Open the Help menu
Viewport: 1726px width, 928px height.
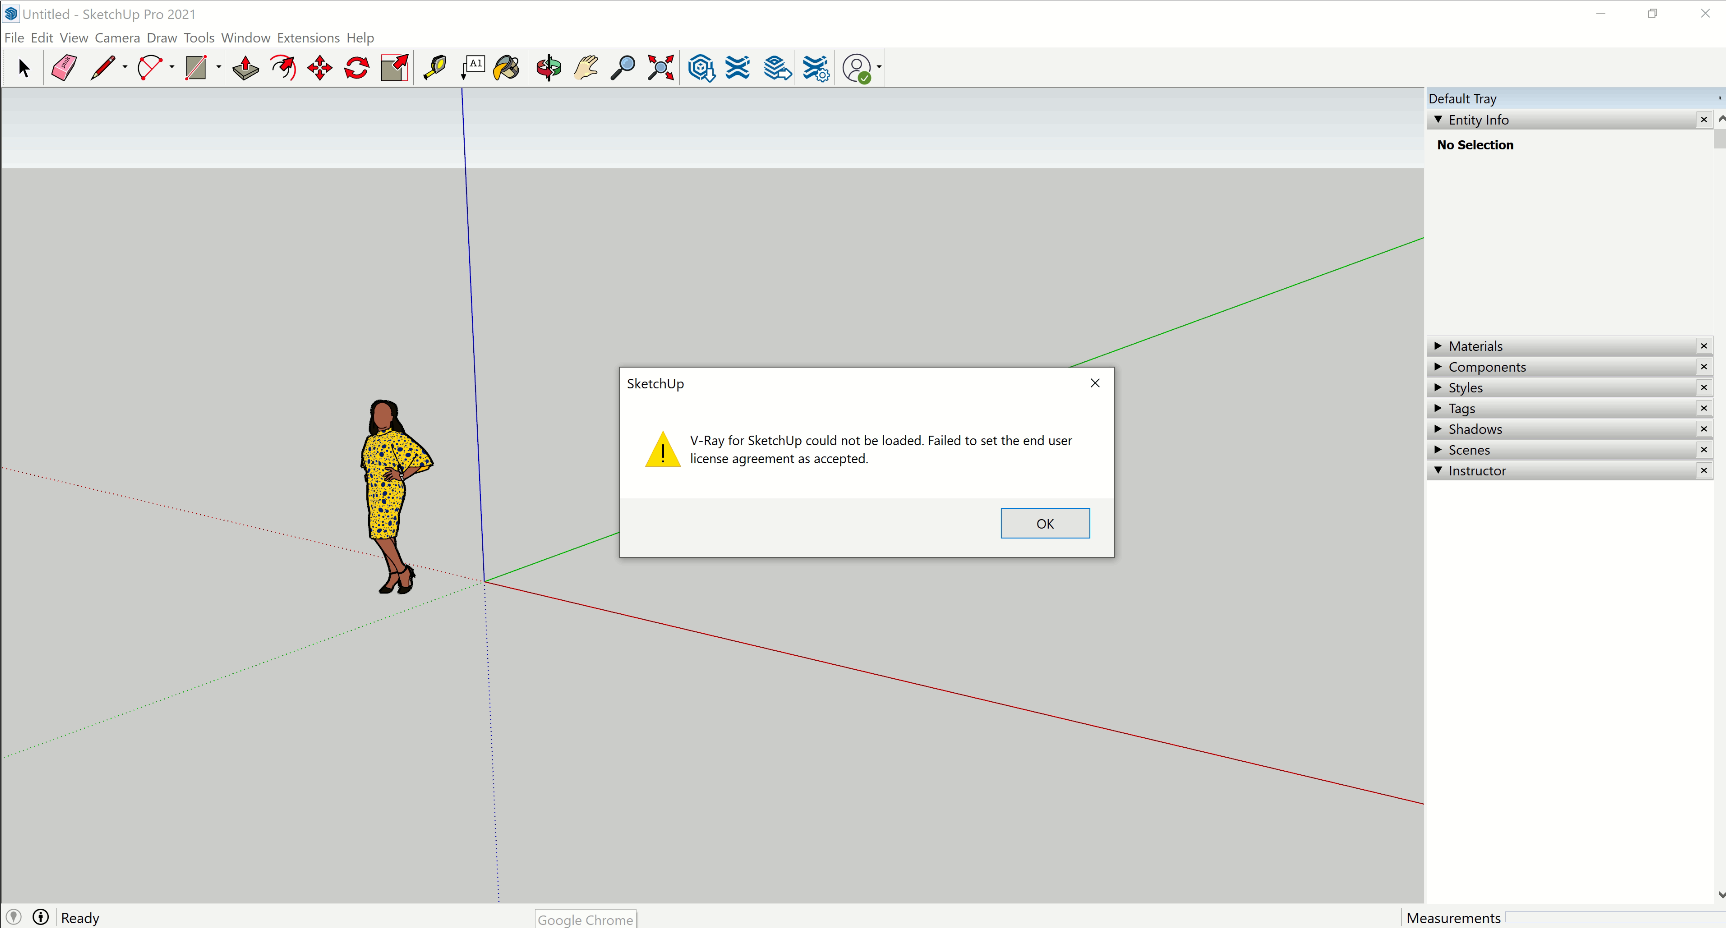(360, 38)
